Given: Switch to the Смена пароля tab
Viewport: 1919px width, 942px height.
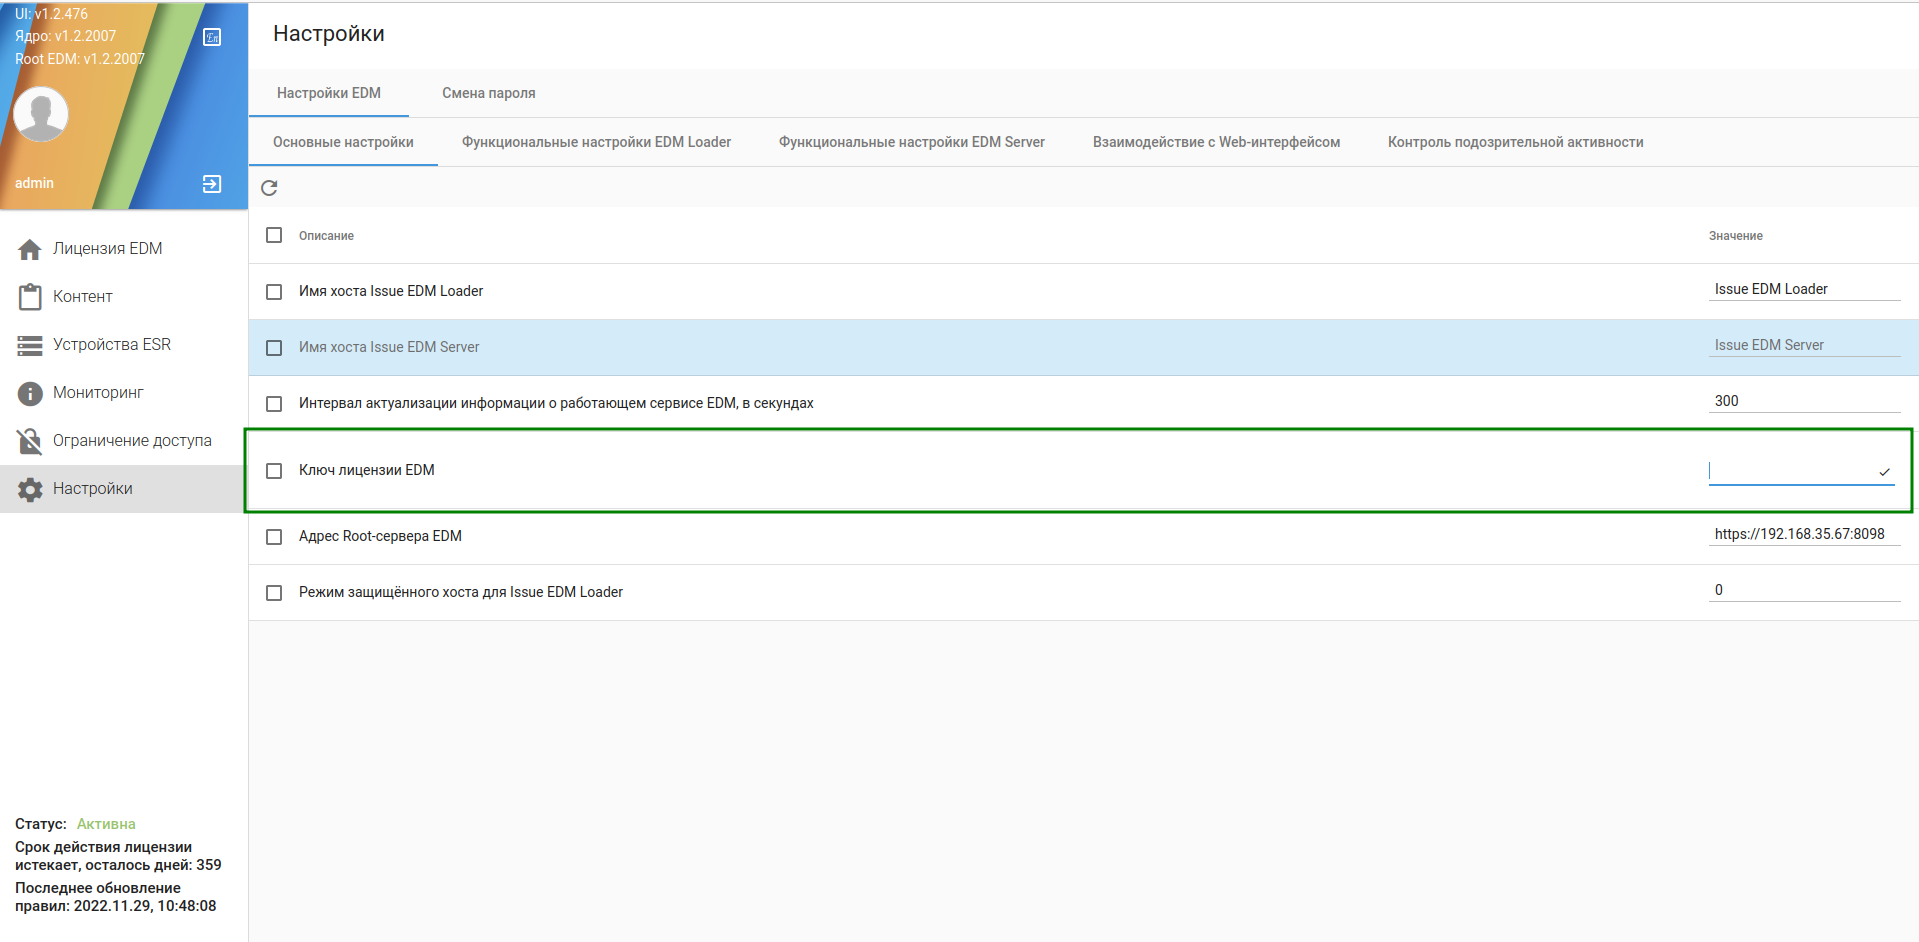Looking at the screenshot, I should (x=489, y=93).
